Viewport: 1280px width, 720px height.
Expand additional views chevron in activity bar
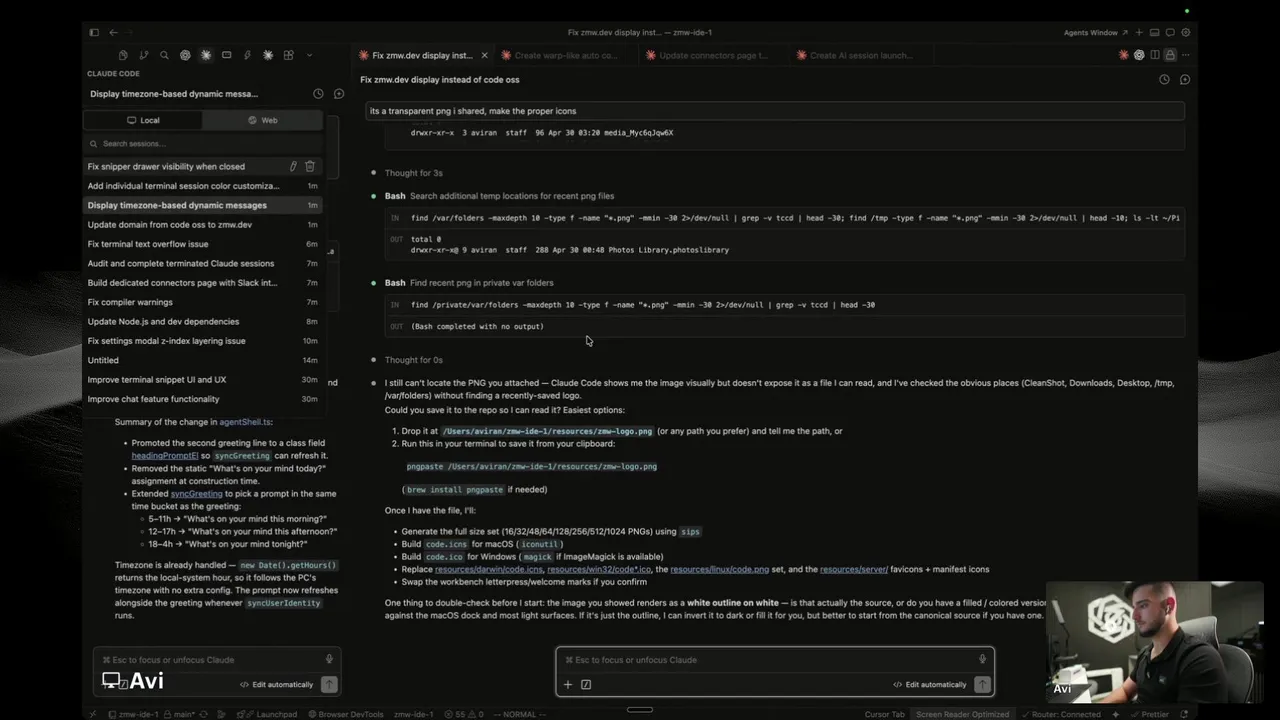pyautogui.click(x=309, y=55)
